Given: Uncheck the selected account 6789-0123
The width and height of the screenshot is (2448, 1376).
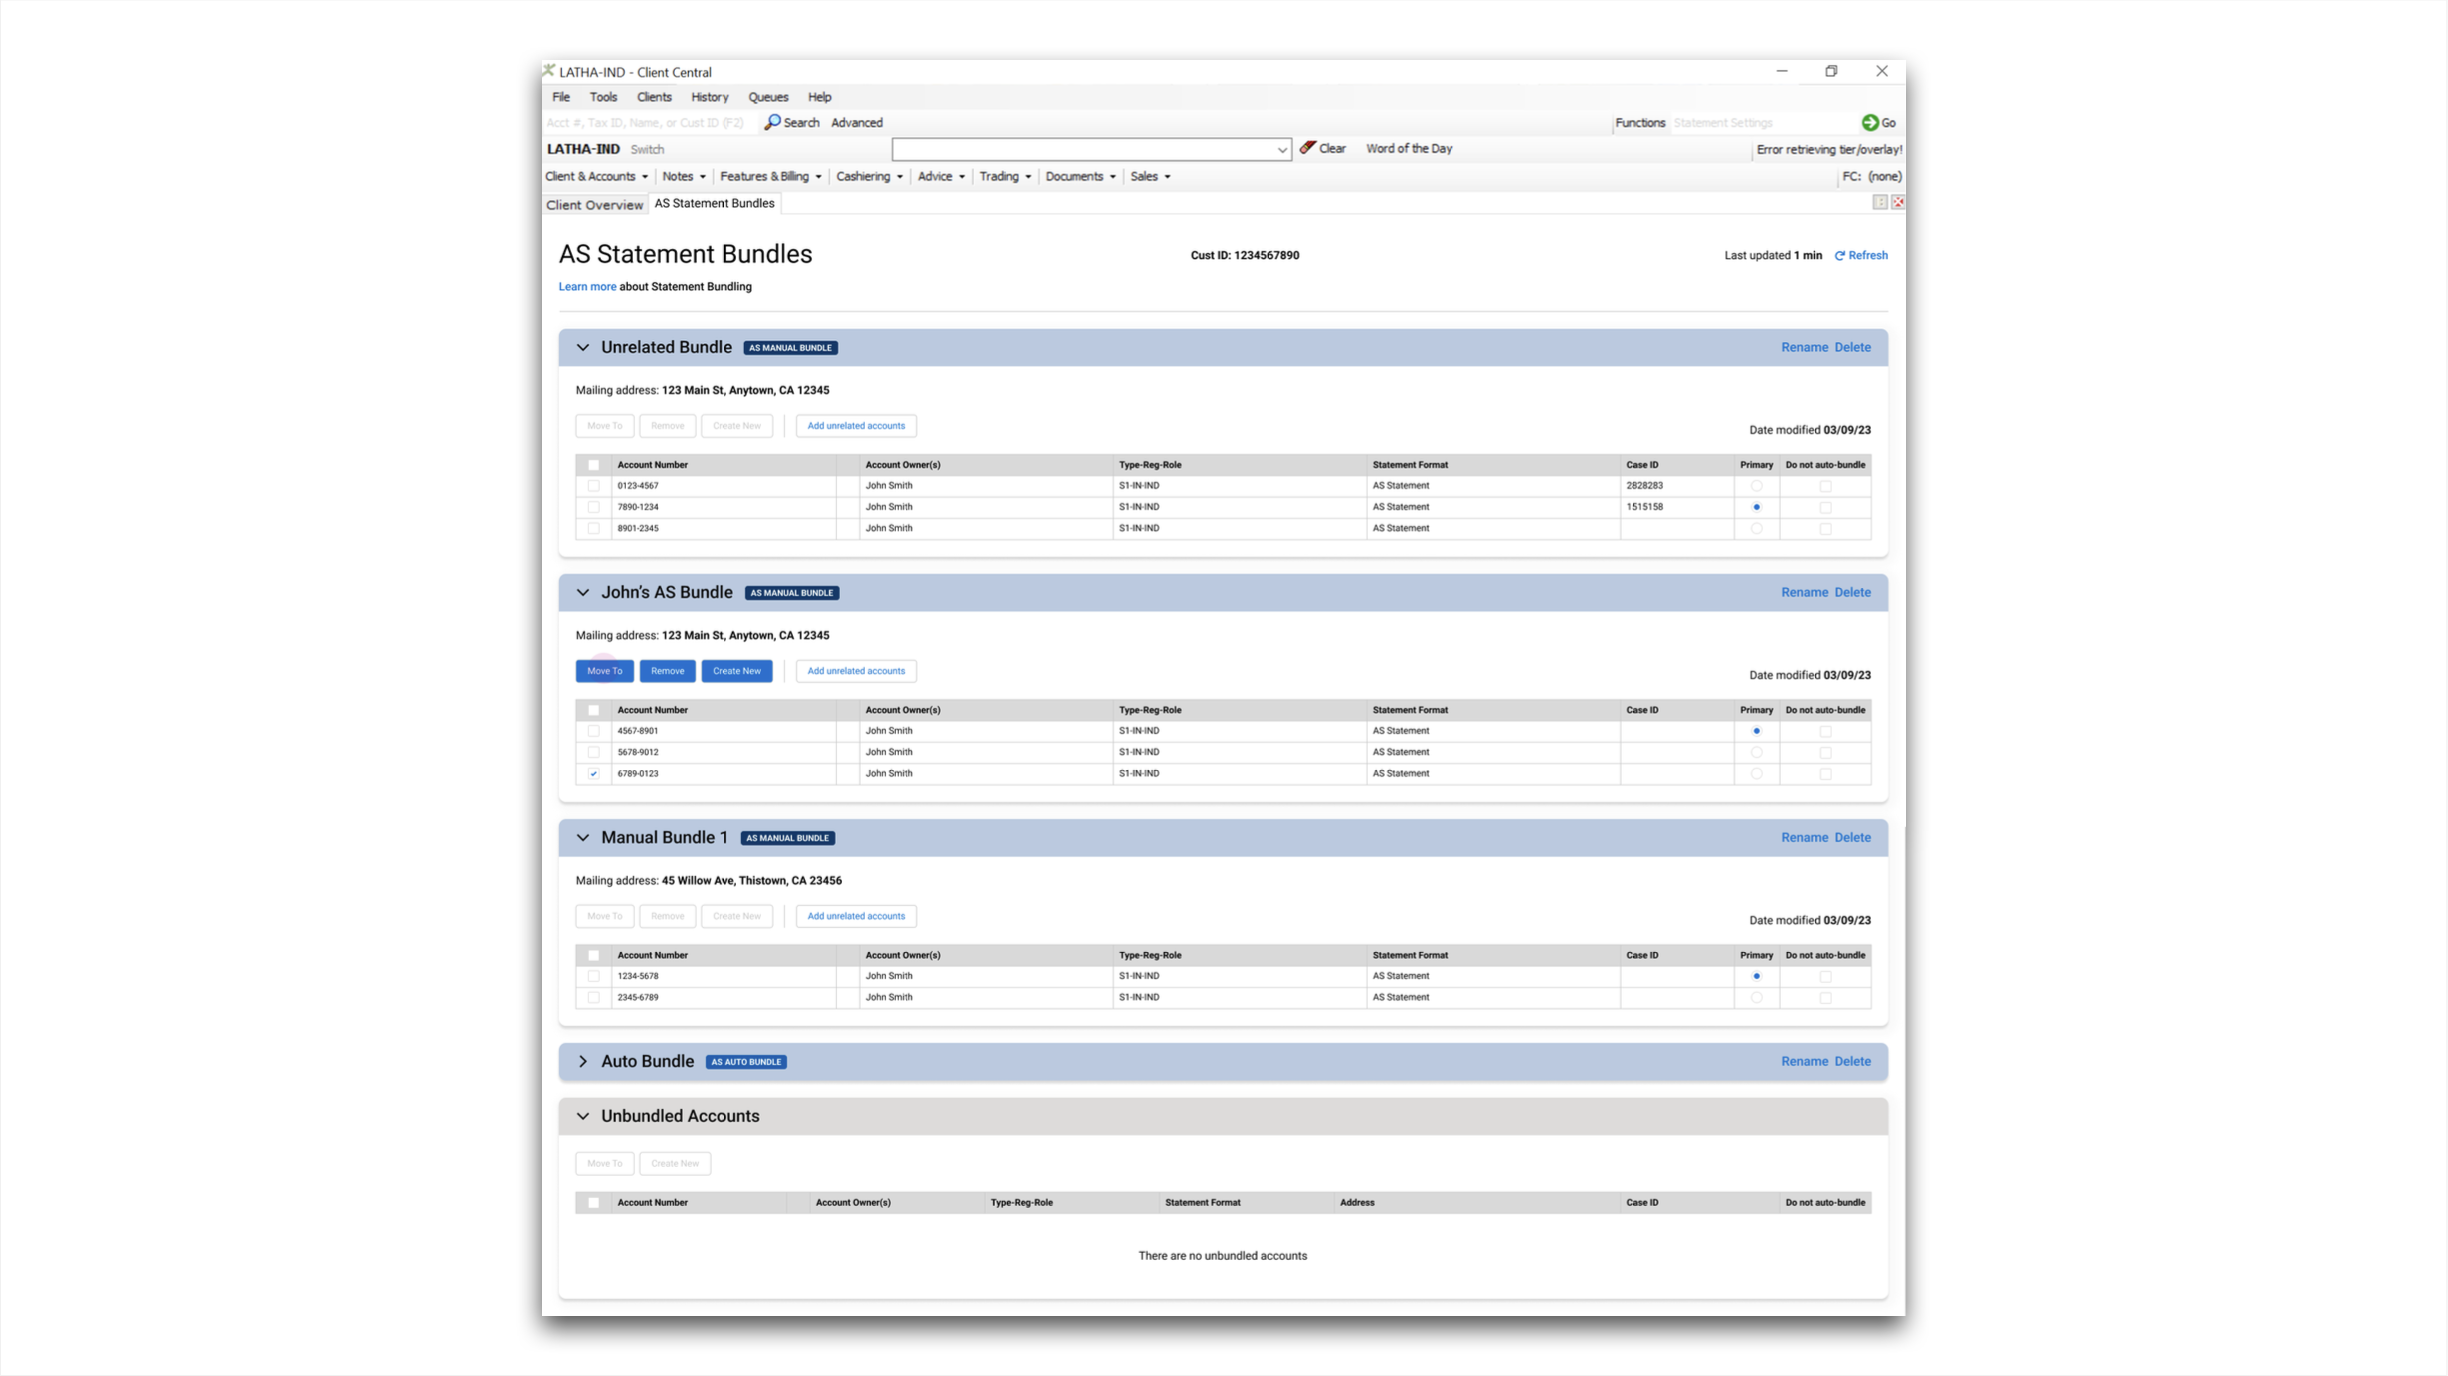Looking at the screenshot, I should pyautogui.click(x=594, y=774).
